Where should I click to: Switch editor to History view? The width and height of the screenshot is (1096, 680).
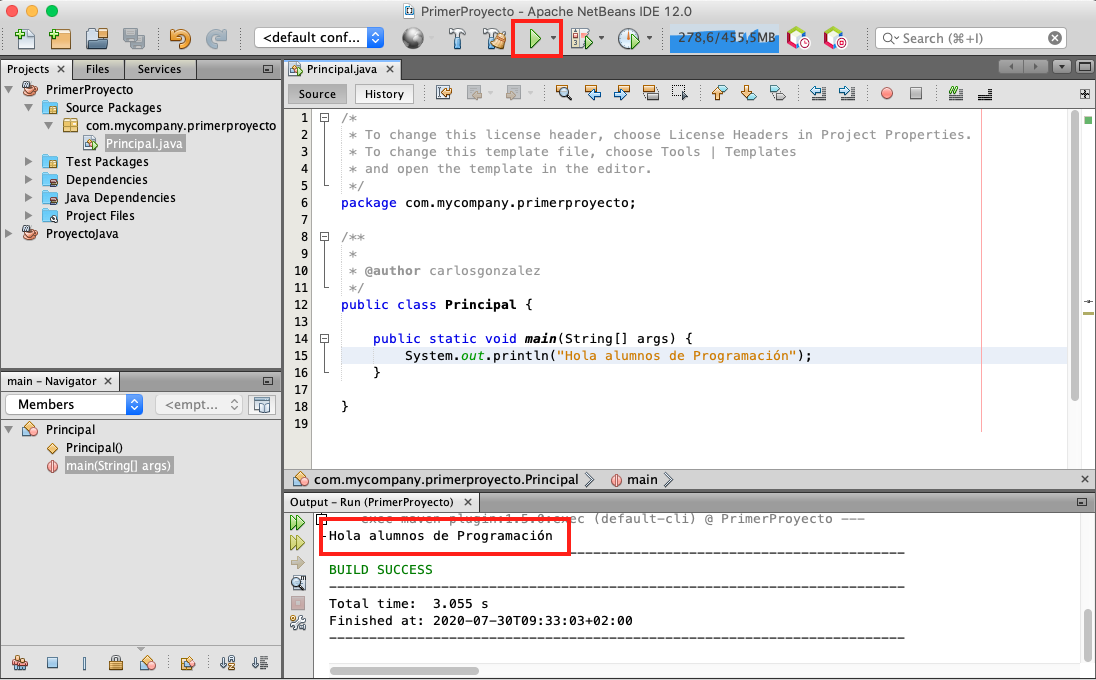point(384,94)
